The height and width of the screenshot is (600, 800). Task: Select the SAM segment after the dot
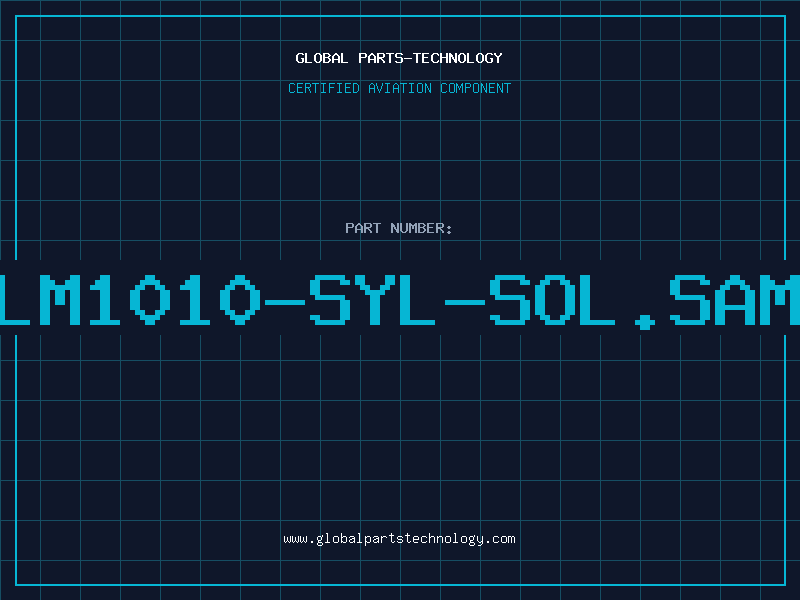point(735,300)
